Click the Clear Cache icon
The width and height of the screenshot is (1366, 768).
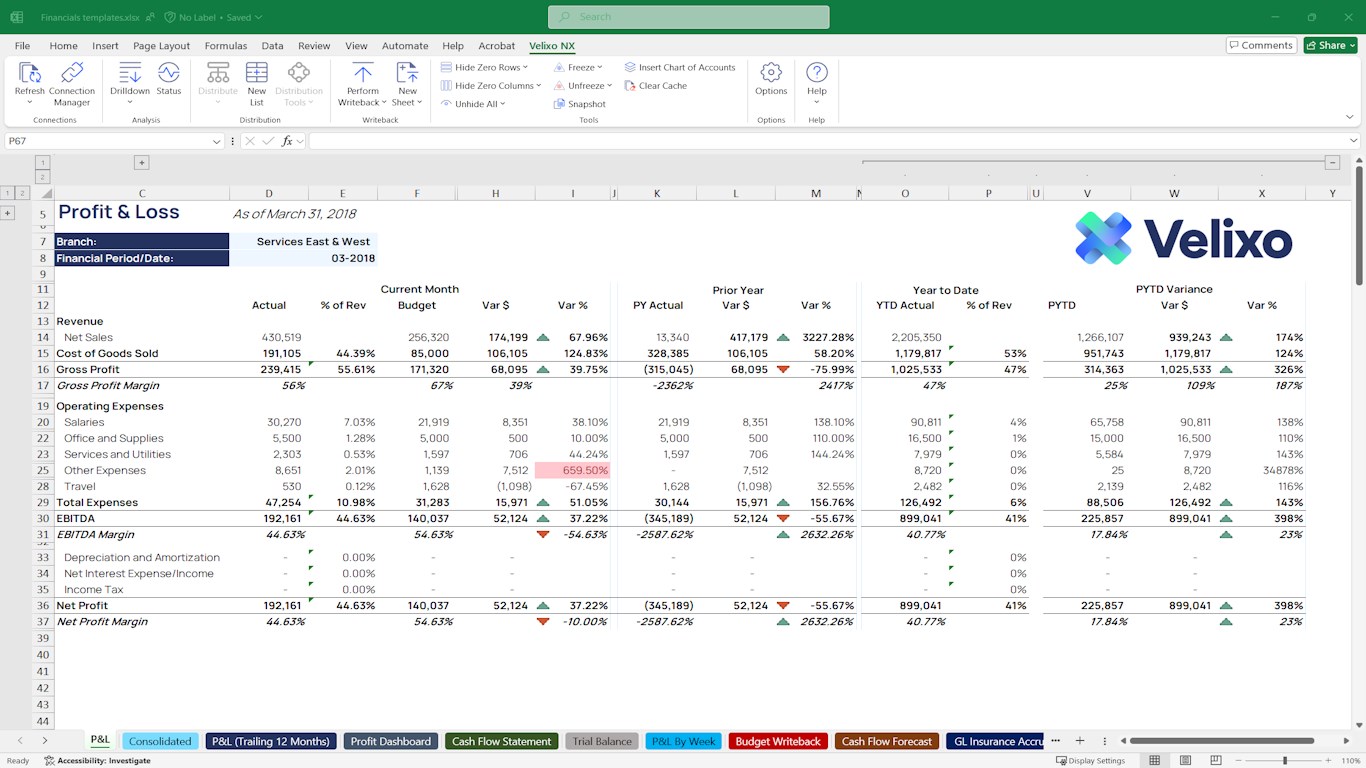[631, 86]
